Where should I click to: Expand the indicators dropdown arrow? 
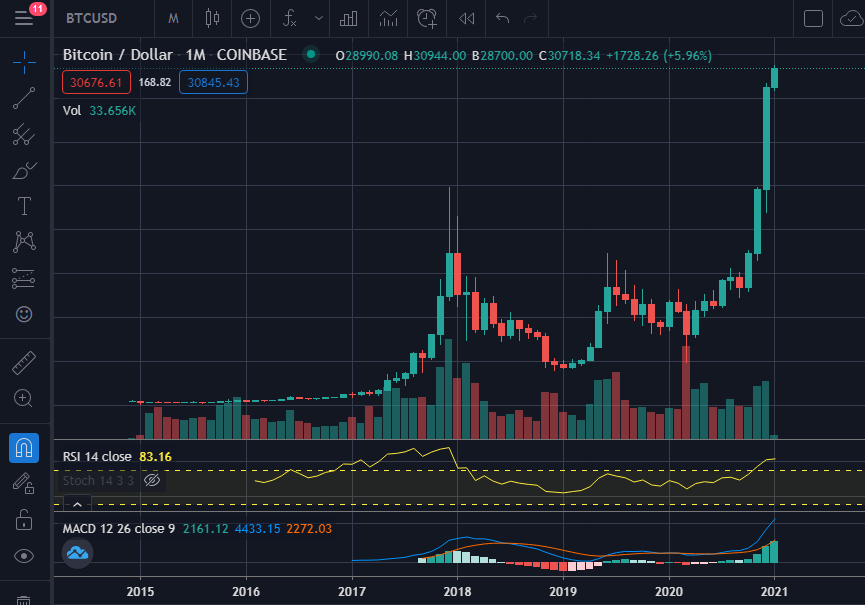click(319, 18)
